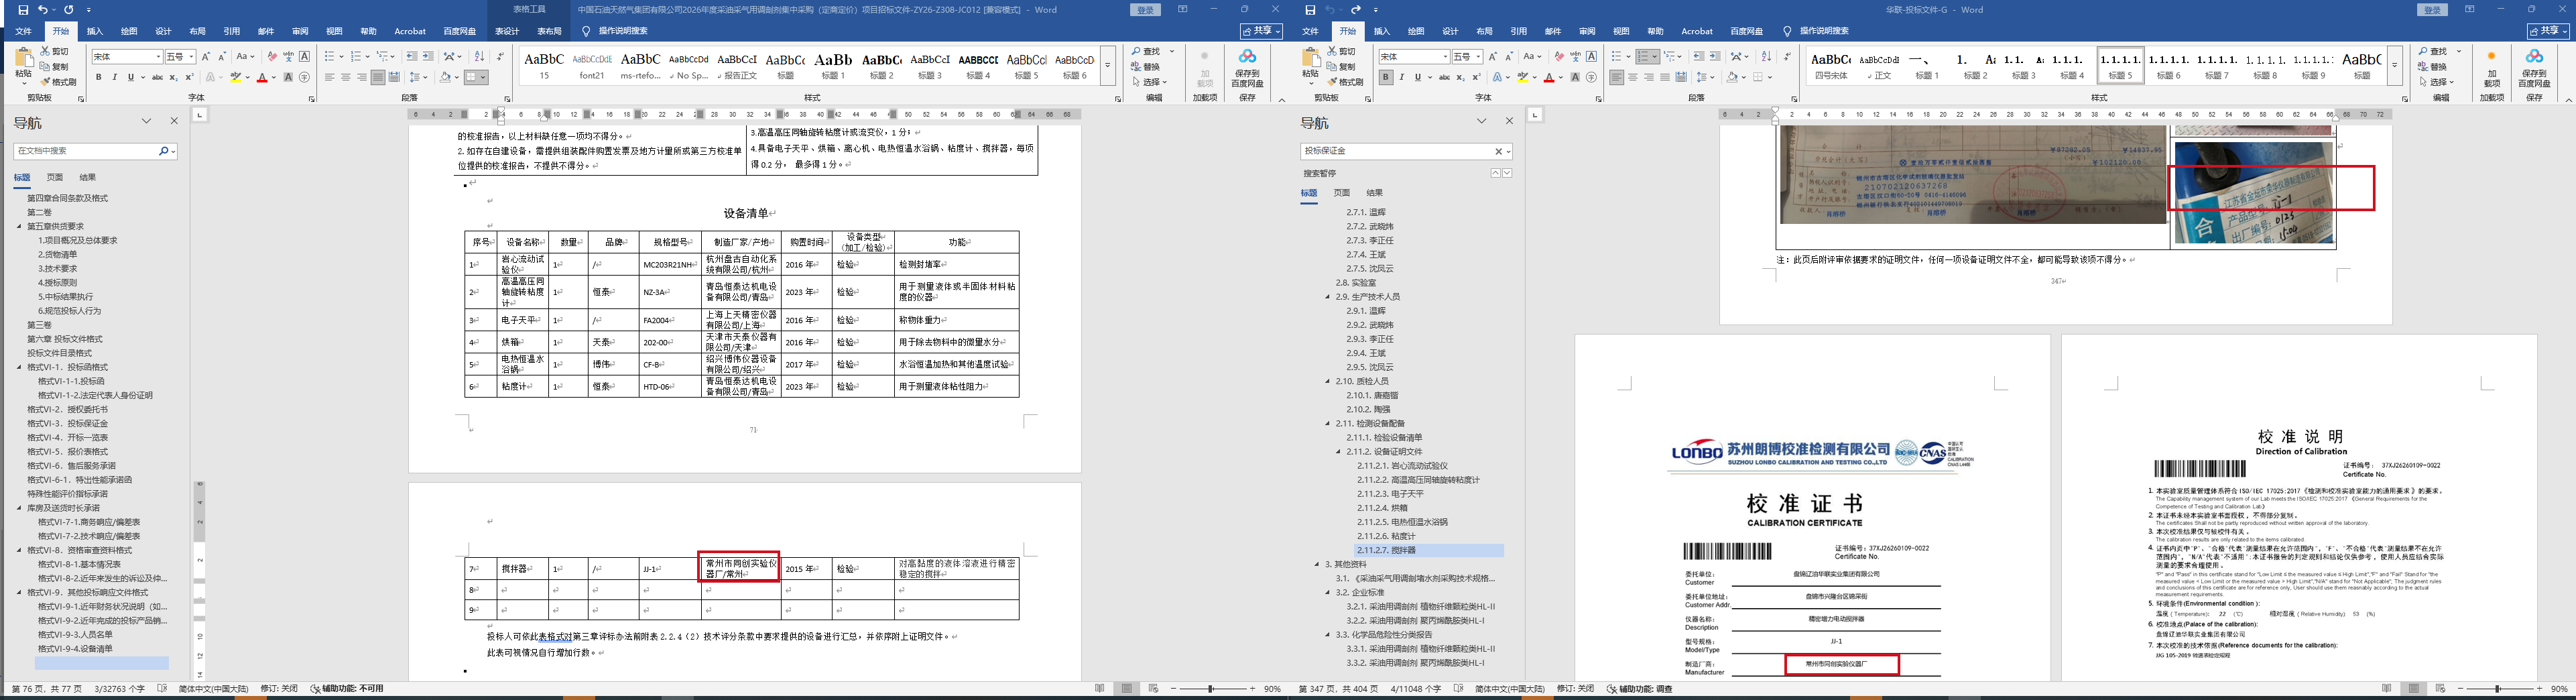The width and height of the screenshot is (2576, 700).
Task: Open 审阅 tab in 华联-投标文件-G window
Action: [1587, 31]
